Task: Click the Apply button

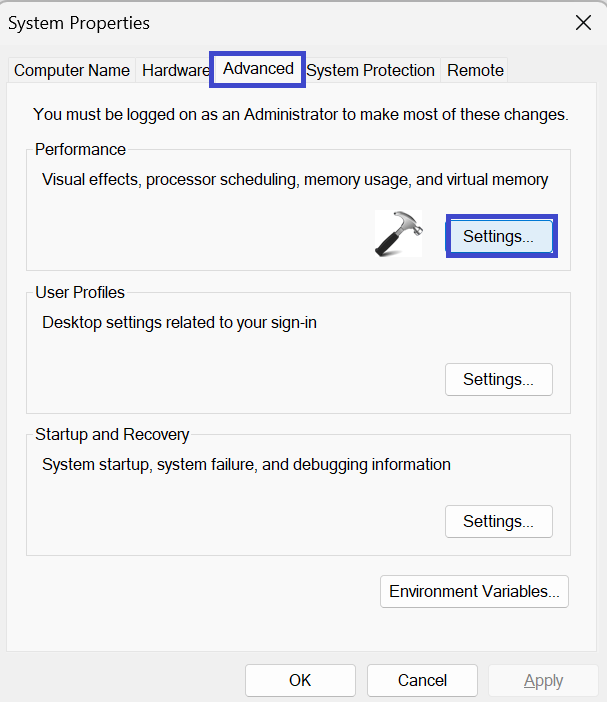Action: 543,680
